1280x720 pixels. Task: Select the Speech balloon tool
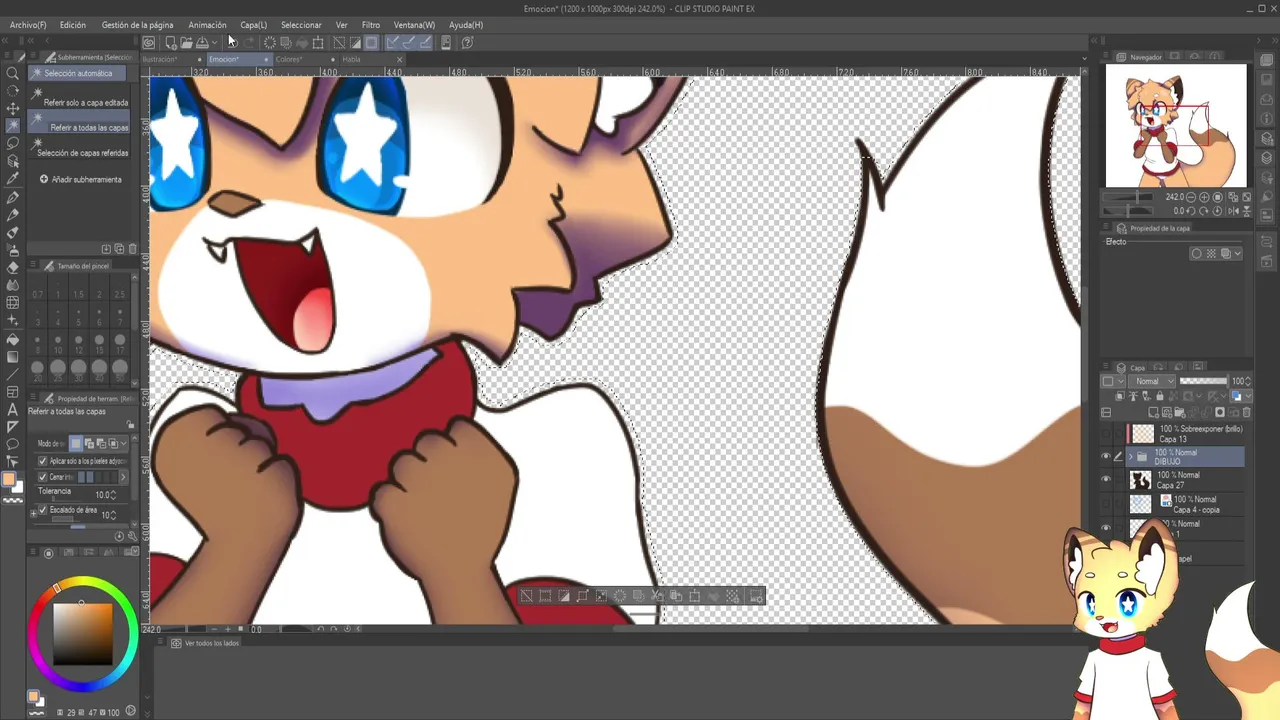pos(13,444)
